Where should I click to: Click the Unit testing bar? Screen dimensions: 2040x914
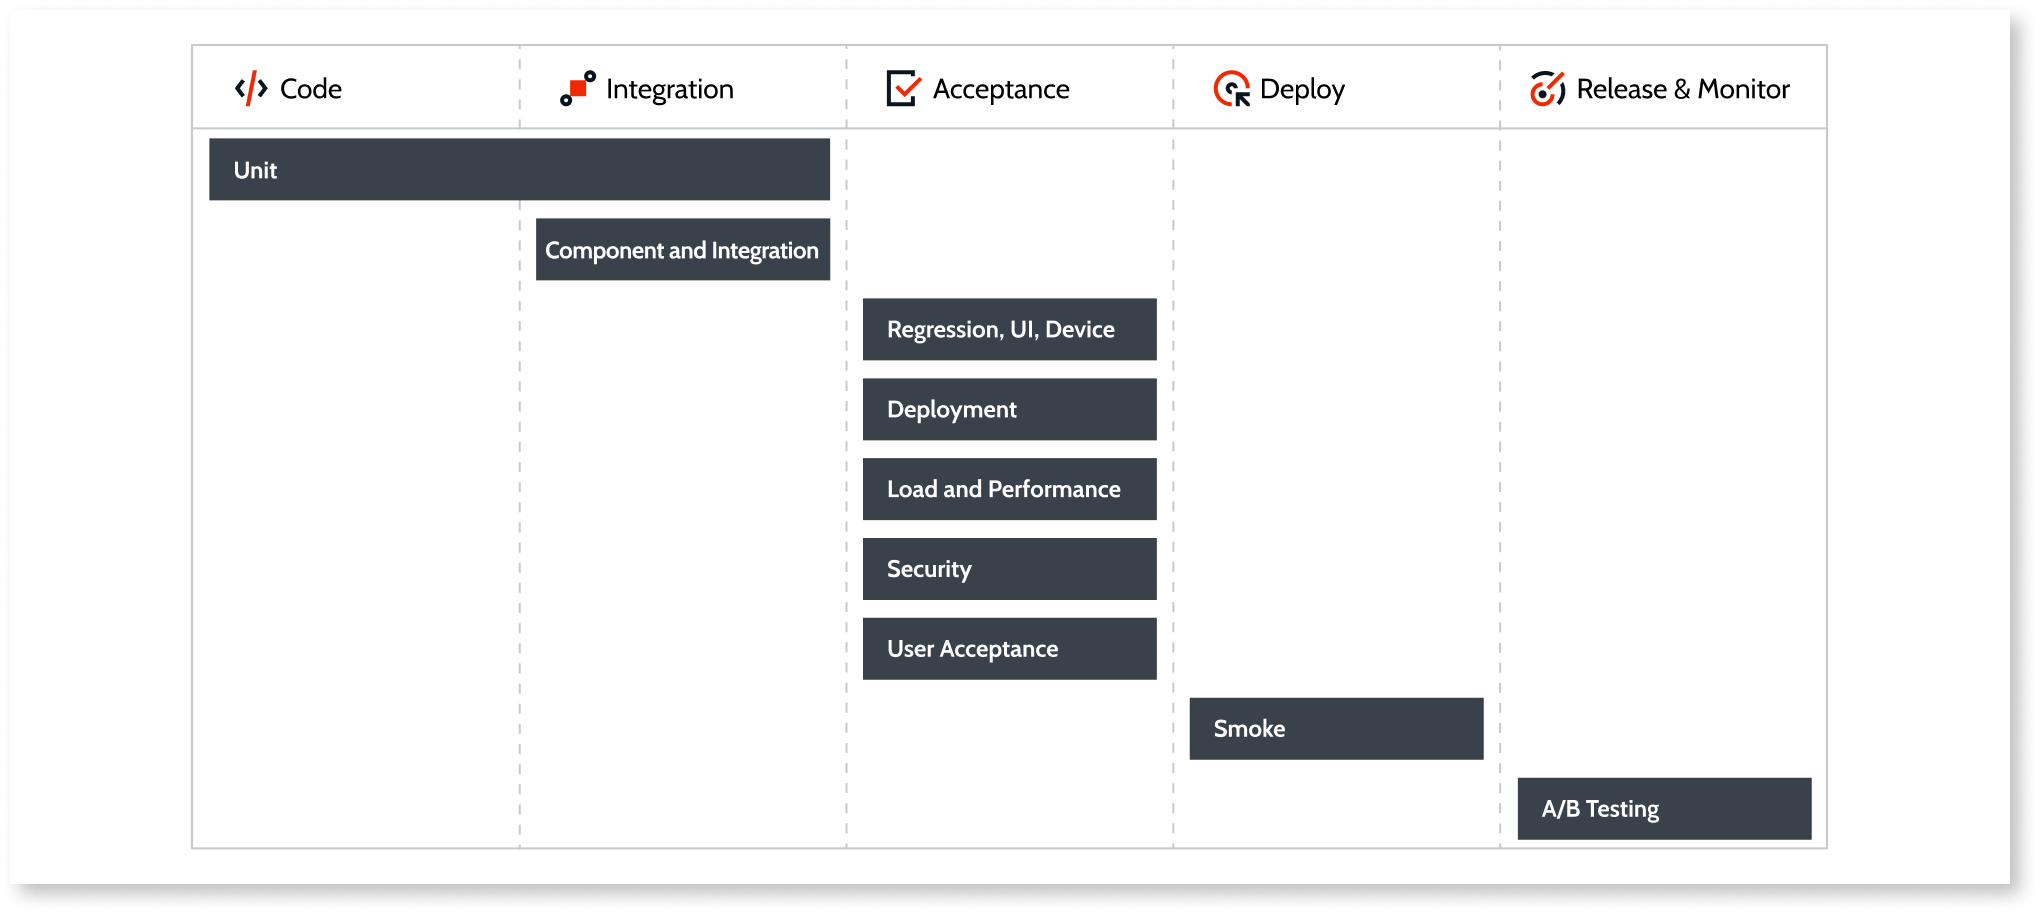click(519, 170)
